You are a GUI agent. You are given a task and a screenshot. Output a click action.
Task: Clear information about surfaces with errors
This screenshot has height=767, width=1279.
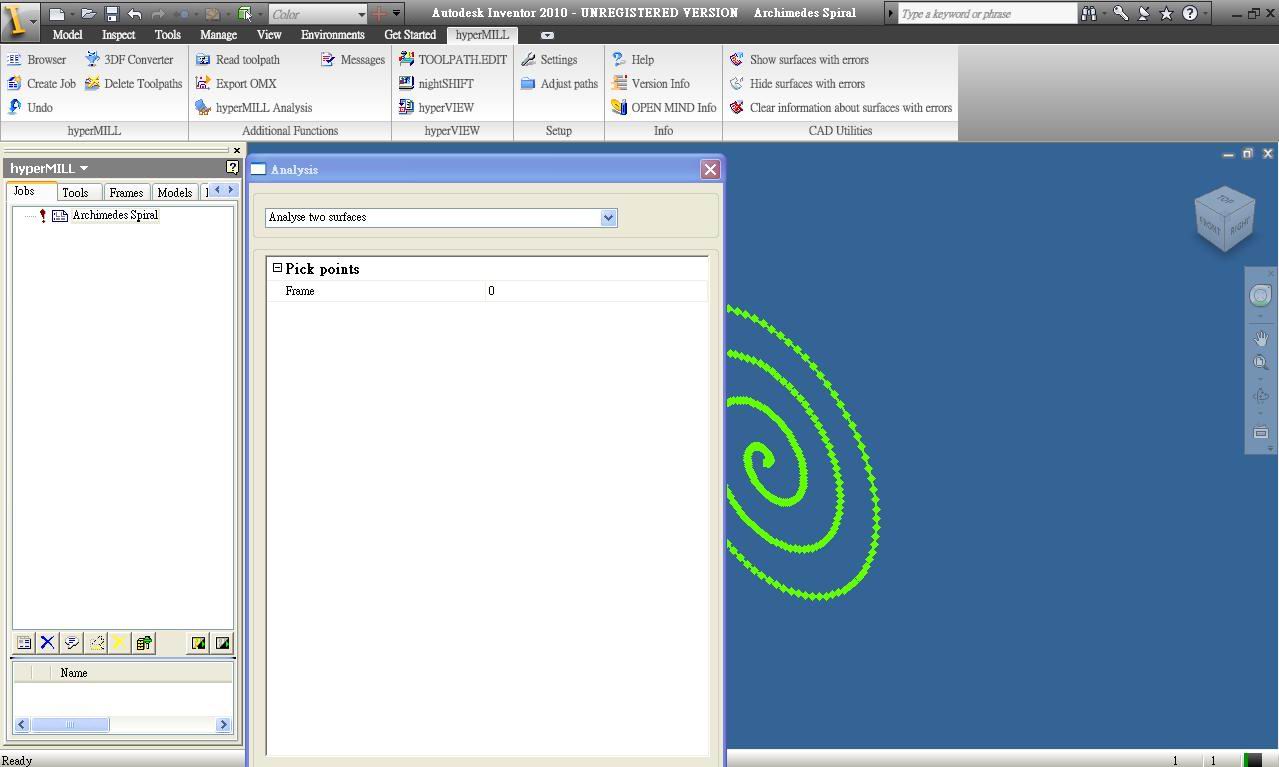pyautogui.click(x=841, y=108)
